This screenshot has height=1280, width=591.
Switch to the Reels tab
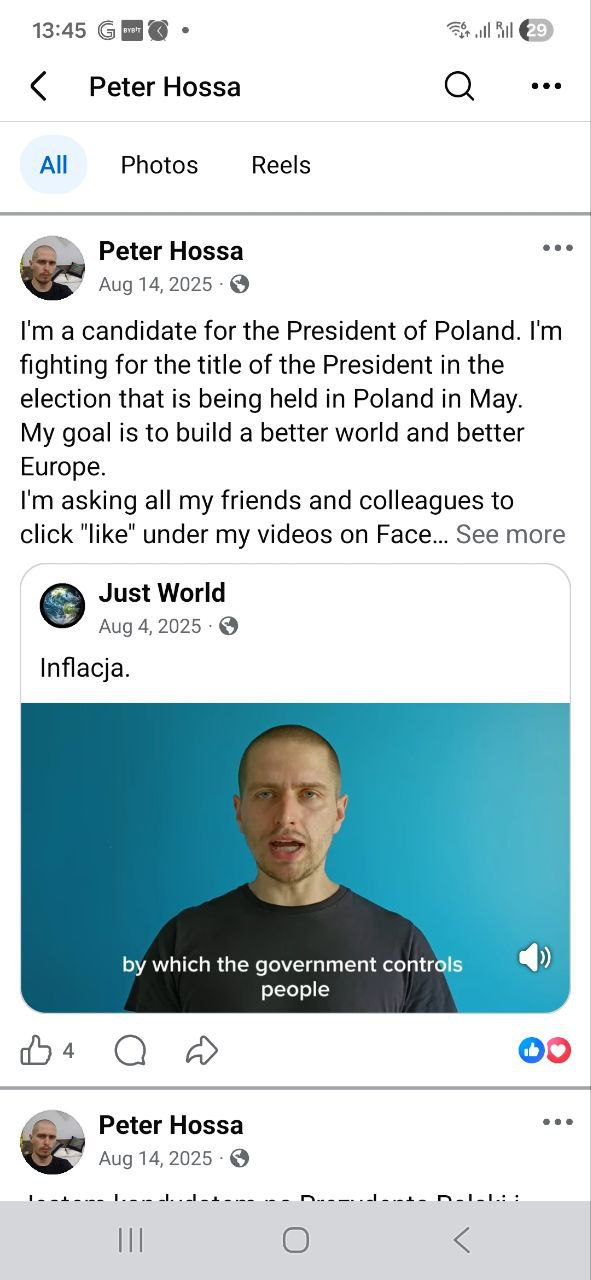281,165
